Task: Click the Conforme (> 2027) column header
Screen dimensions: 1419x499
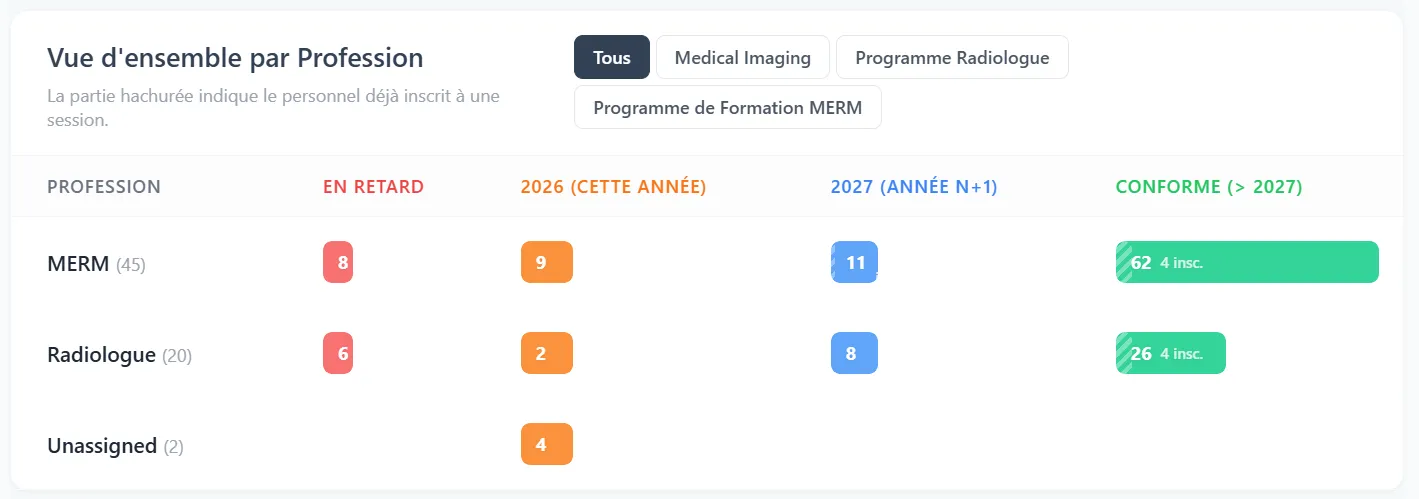Action: pyautogui.click(x=1209, y=187)
